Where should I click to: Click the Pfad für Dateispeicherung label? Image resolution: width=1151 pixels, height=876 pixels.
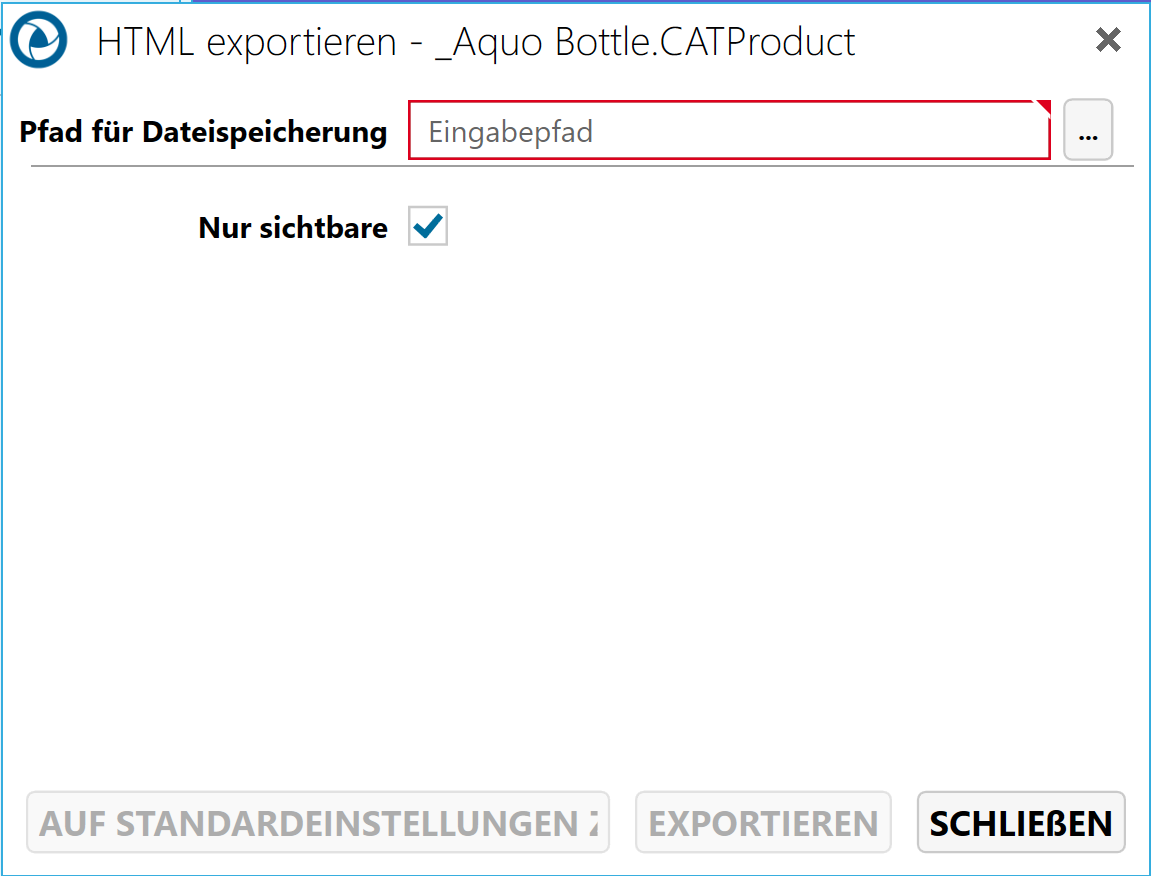click(203, 132)
